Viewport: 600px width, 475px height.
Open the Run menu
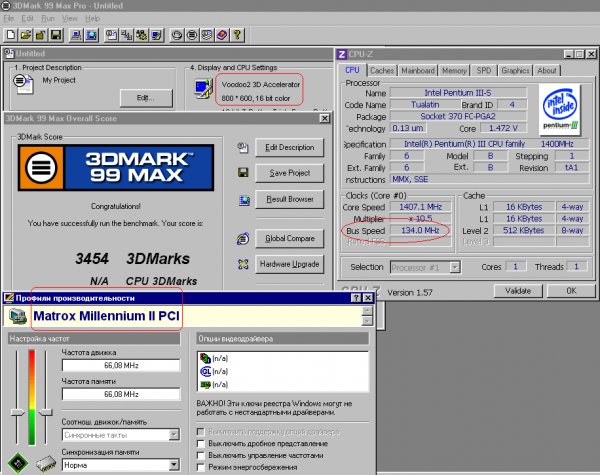click(x=48, y=18)
